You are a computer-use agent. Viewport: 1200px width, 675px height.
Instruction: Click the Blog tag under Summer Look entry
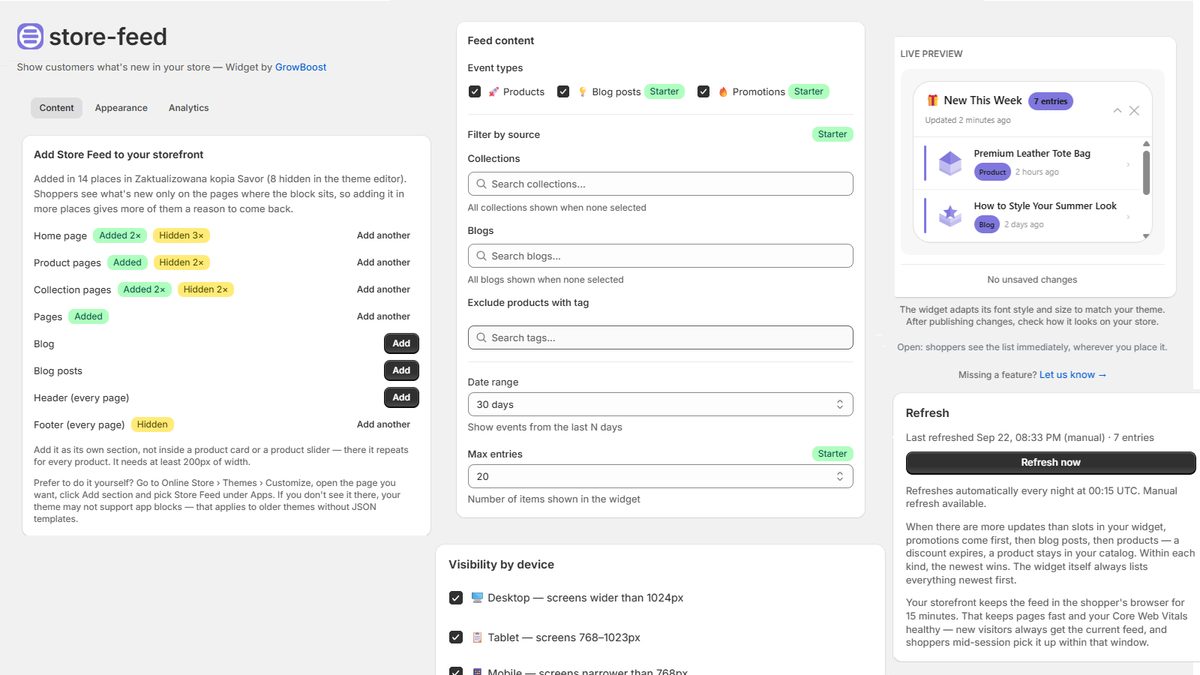[x=987, y=225]
